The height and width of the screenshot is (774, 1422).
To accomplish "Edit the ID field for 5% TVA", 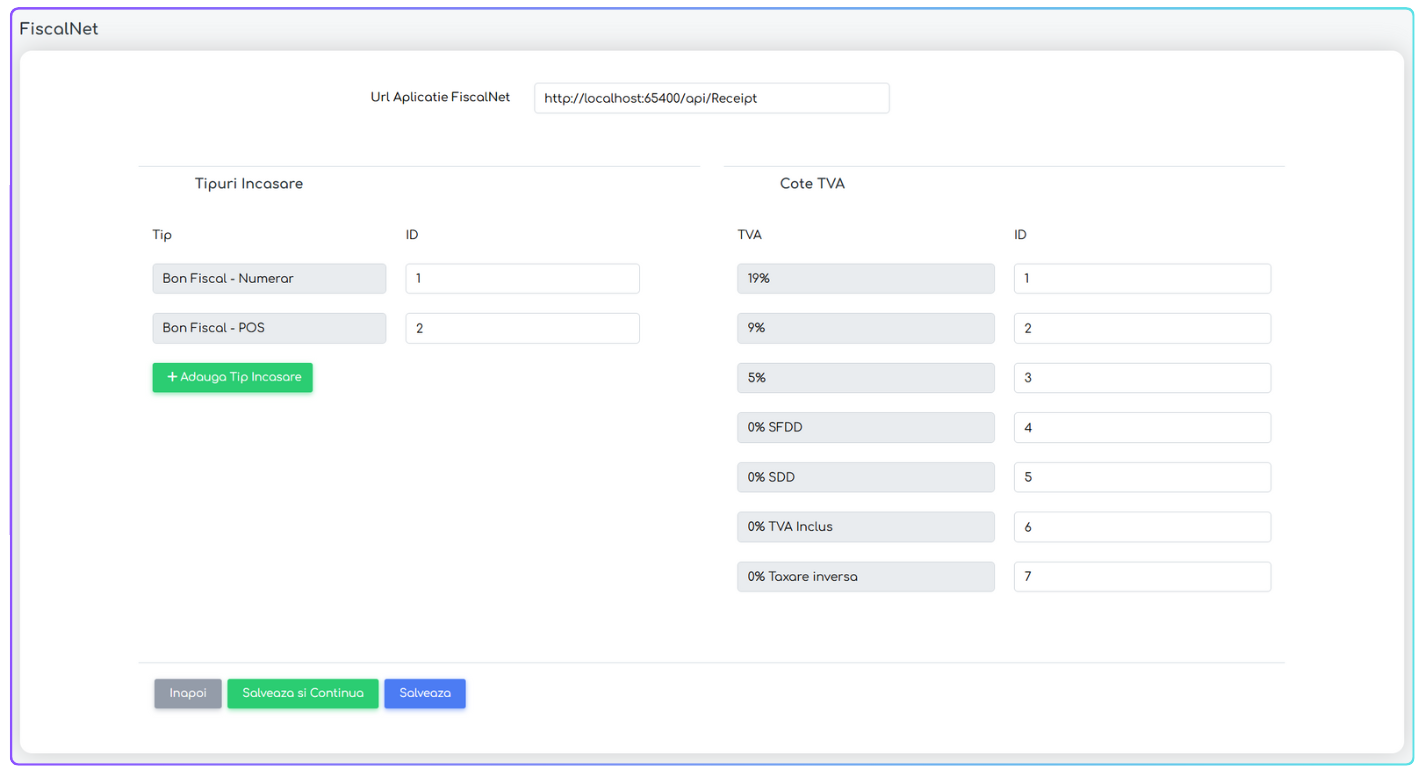I will (x=1142, y=378).
